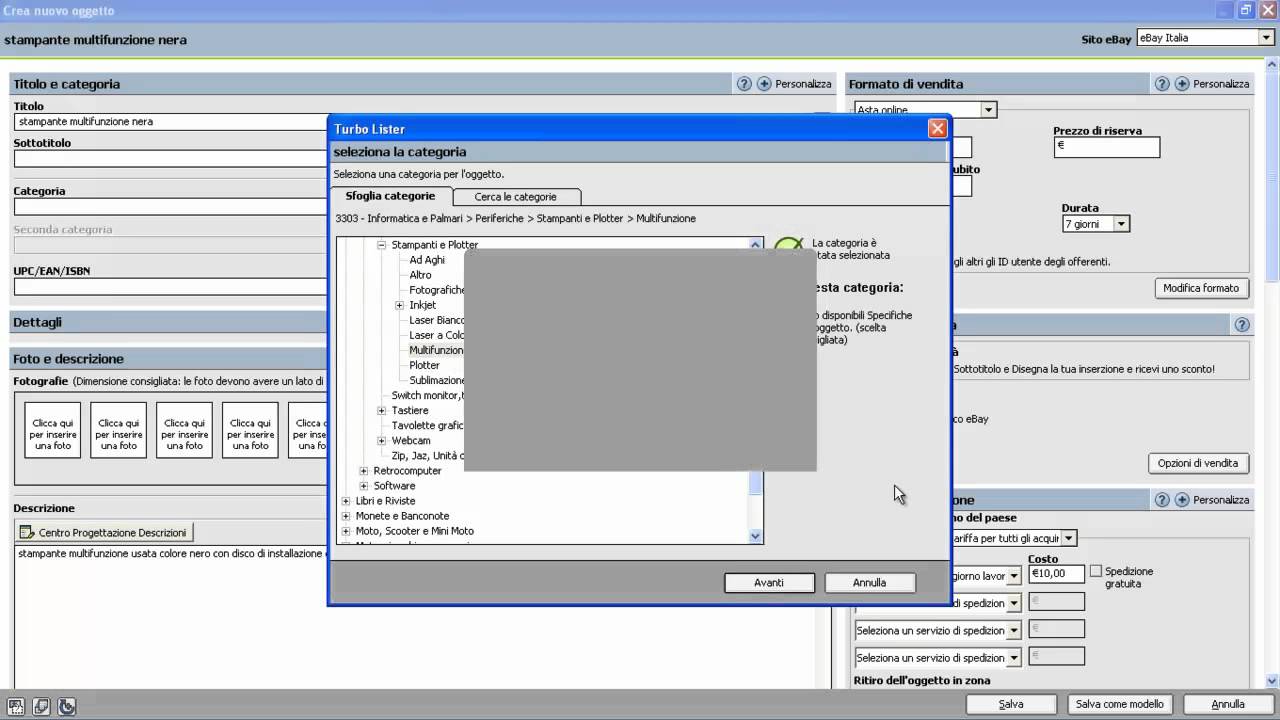Click Opzioni di vendita button

click(1198, 463)
